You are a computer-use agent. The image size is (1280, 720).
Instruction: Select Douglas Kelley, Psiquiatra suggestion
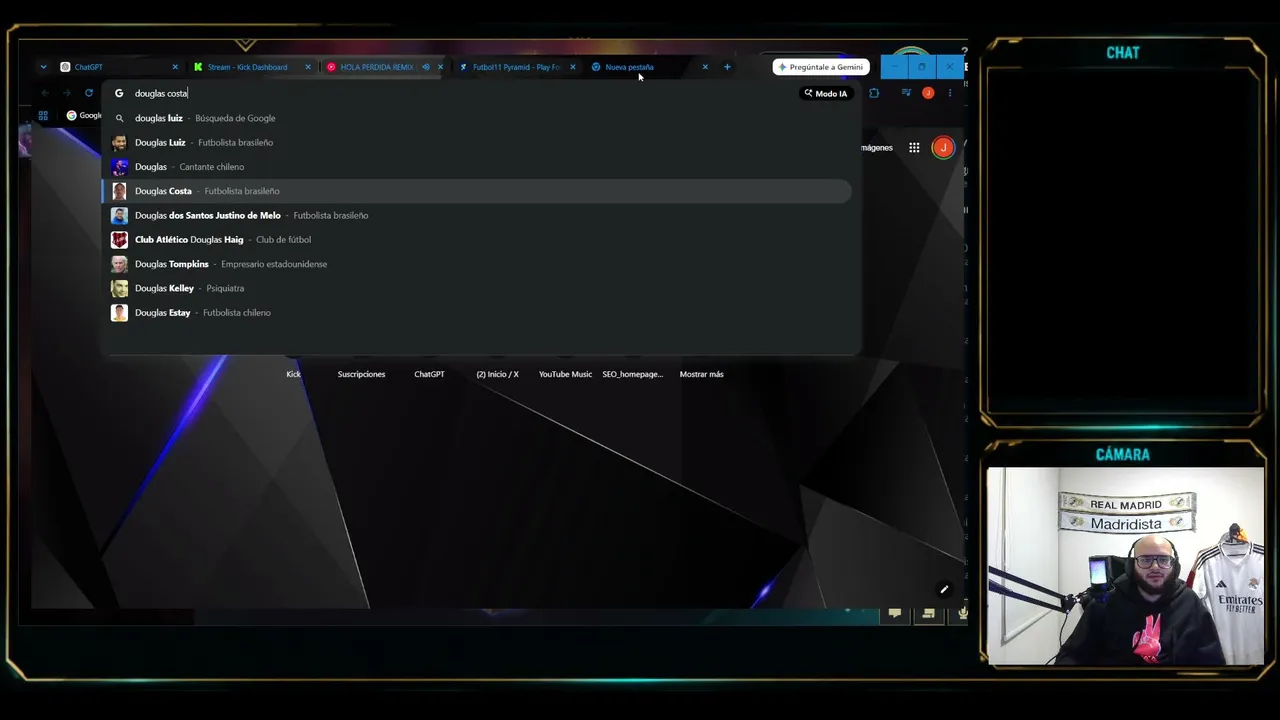[477, 288]
